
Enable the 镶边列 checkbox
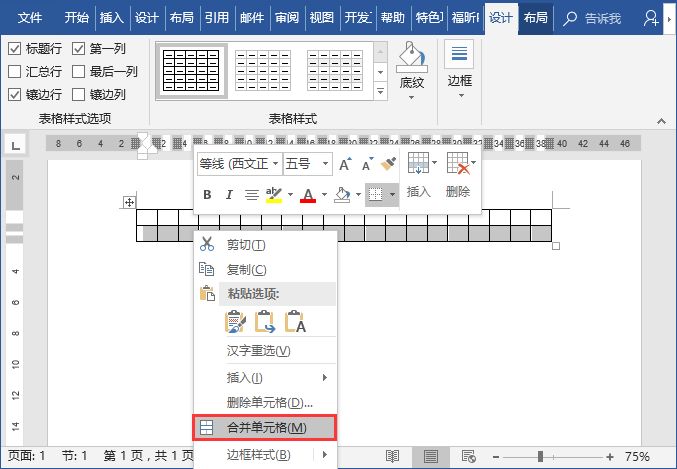coord(78,95)
